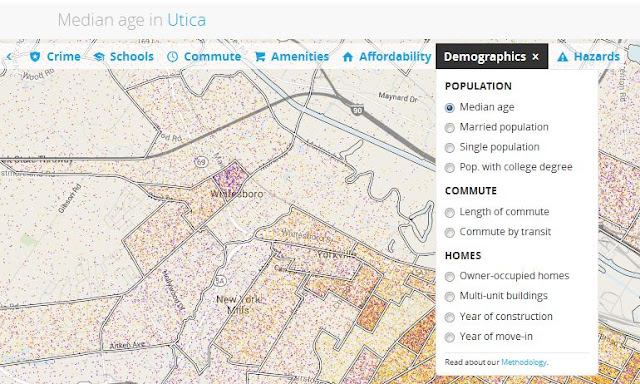This screenshot has height=384, width=640.
Task: Choose the Commute by transit option
Action: 498,232
